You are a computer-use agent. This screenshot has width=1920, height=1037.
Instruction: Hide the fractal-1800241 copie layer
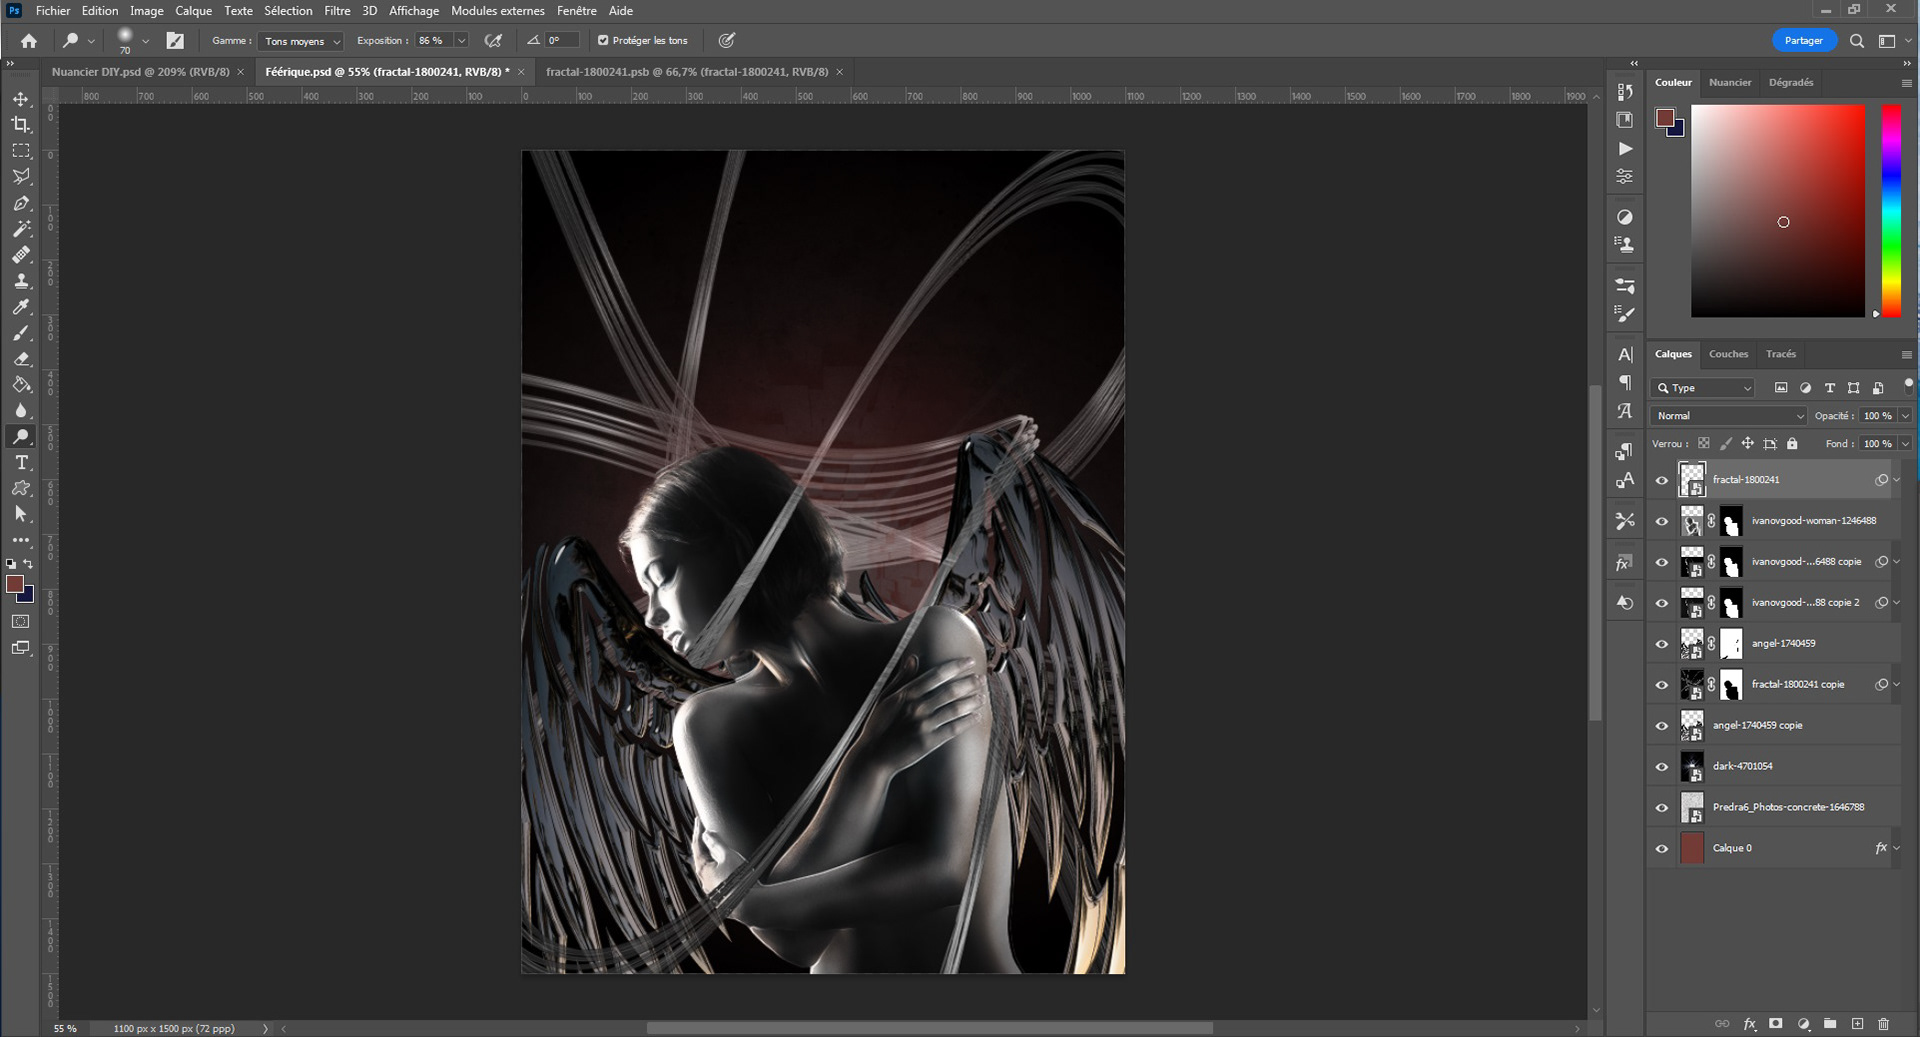click(1662, 685)
